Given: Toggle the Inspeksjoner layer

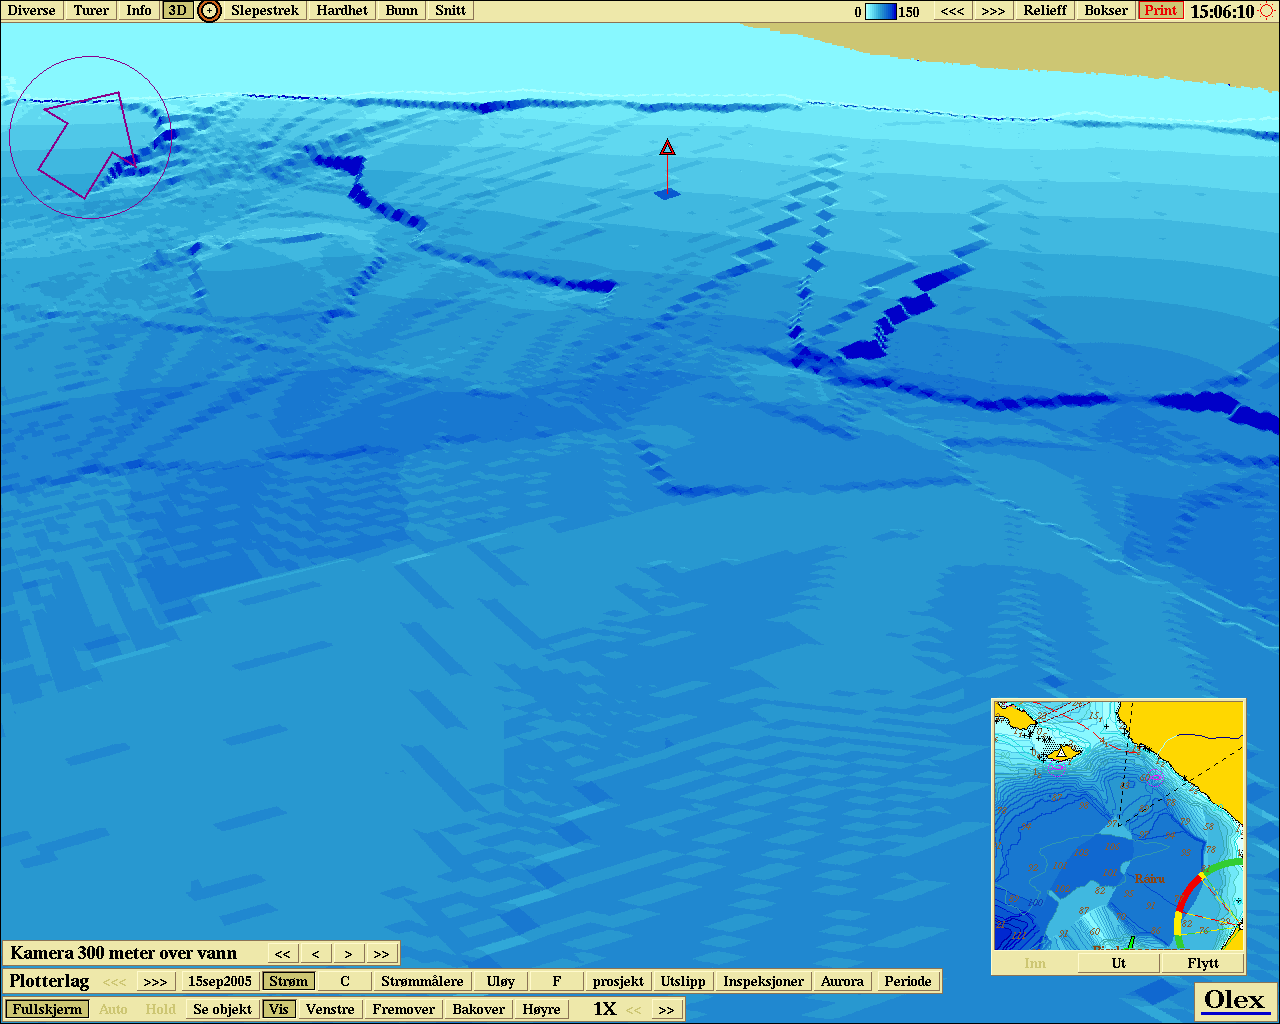Looking at the screenshot, I should [764, 981].
